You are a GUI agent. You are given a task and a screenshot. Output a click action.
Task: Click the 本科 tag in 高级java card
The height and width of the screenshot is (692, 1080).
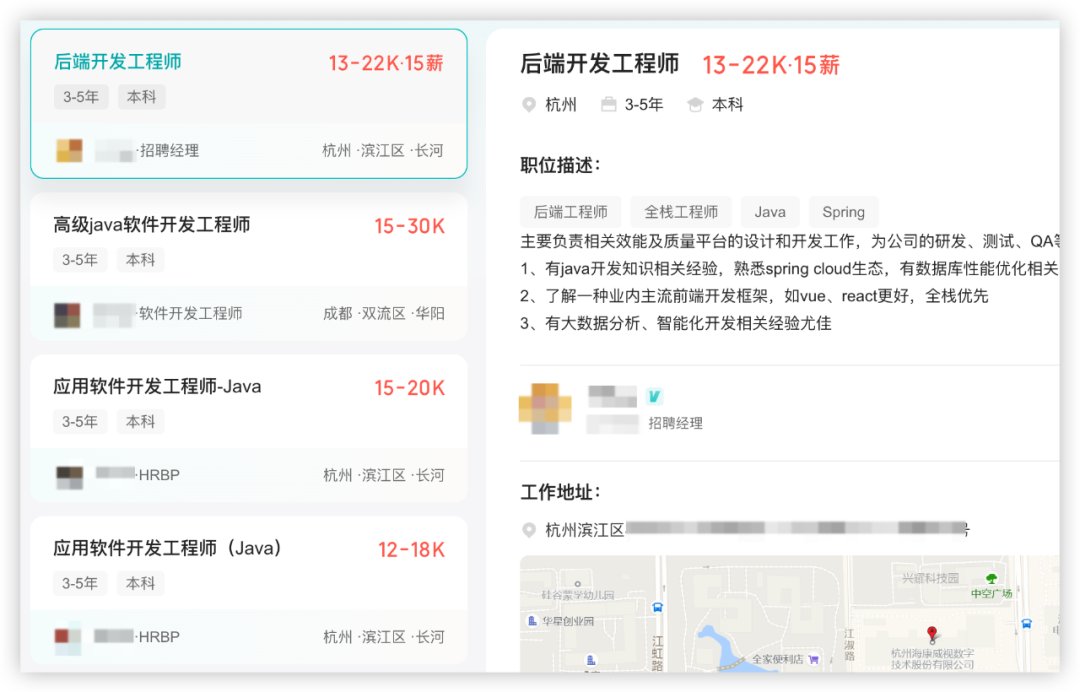point(141,260)
